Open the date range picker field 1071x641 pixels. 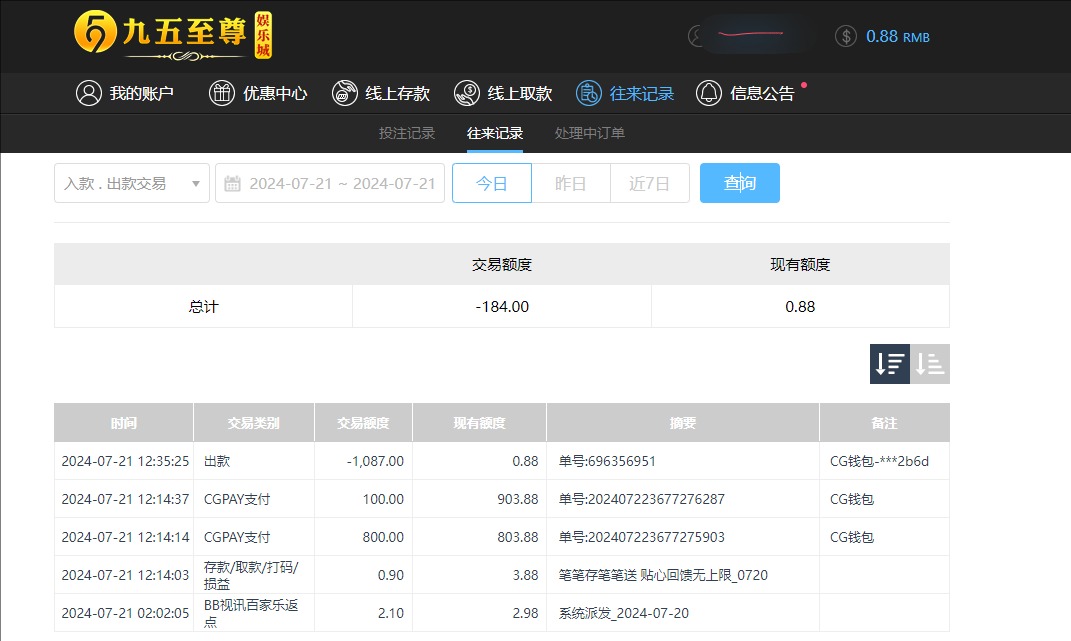coord(330,183)
